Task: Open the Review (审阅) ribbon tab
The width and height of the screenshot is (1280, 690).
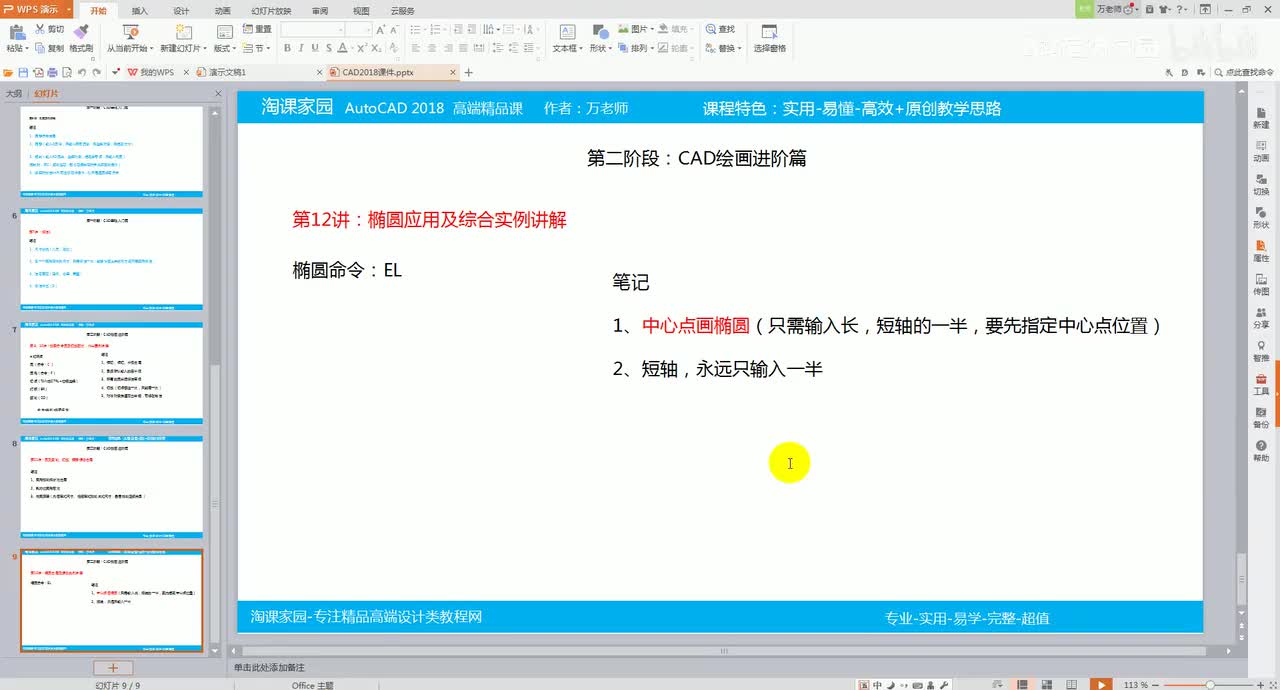Action: [x=320, y=10]
